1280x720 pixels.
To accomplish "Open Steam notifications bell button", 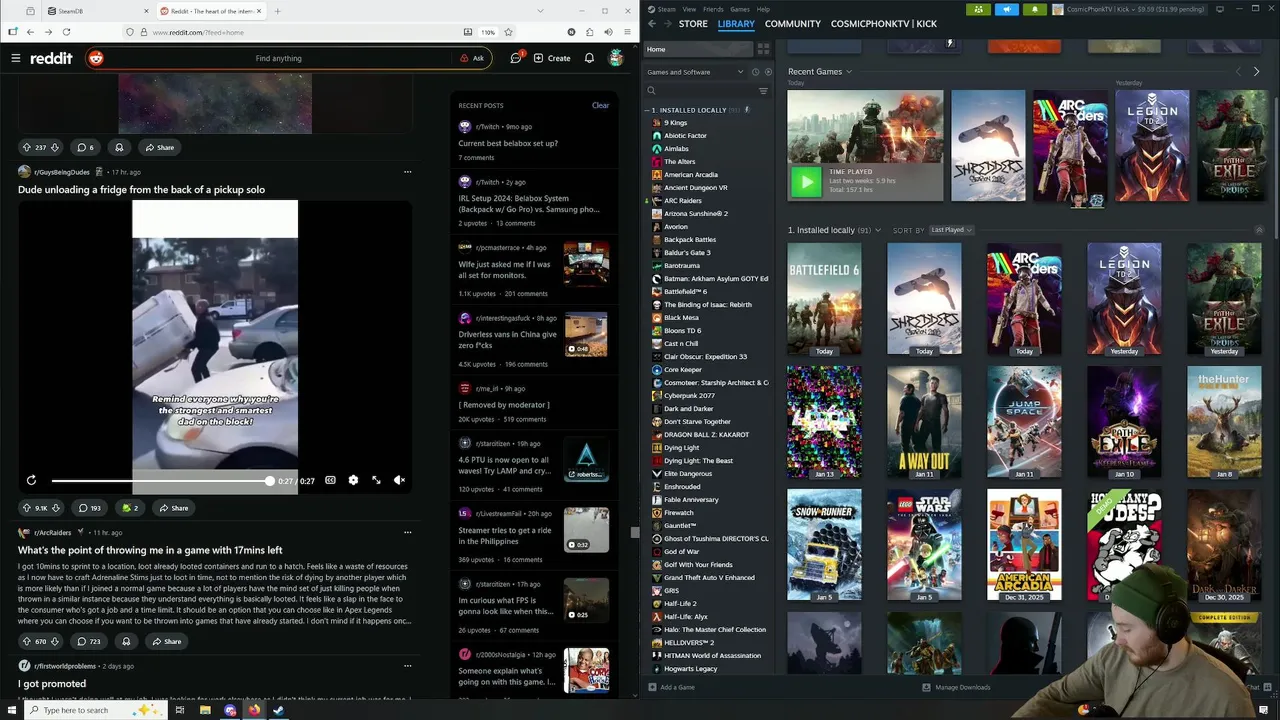I will (1034, 9).
